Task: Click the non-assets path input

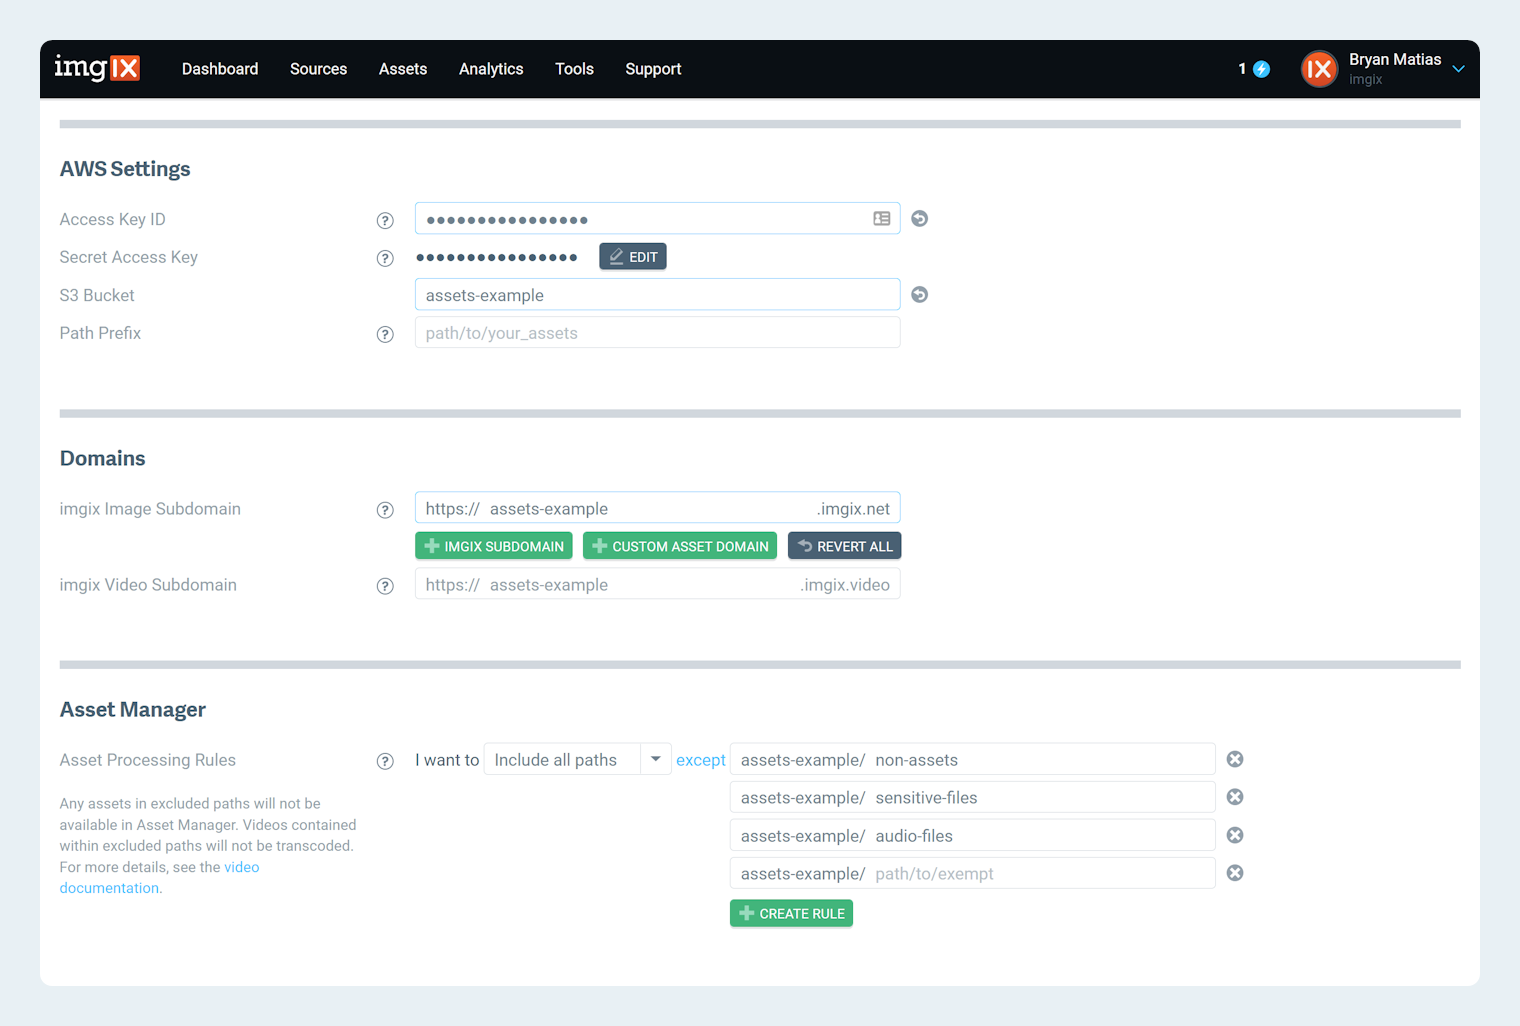Action: pyautogui.click(x=972, y=759)
